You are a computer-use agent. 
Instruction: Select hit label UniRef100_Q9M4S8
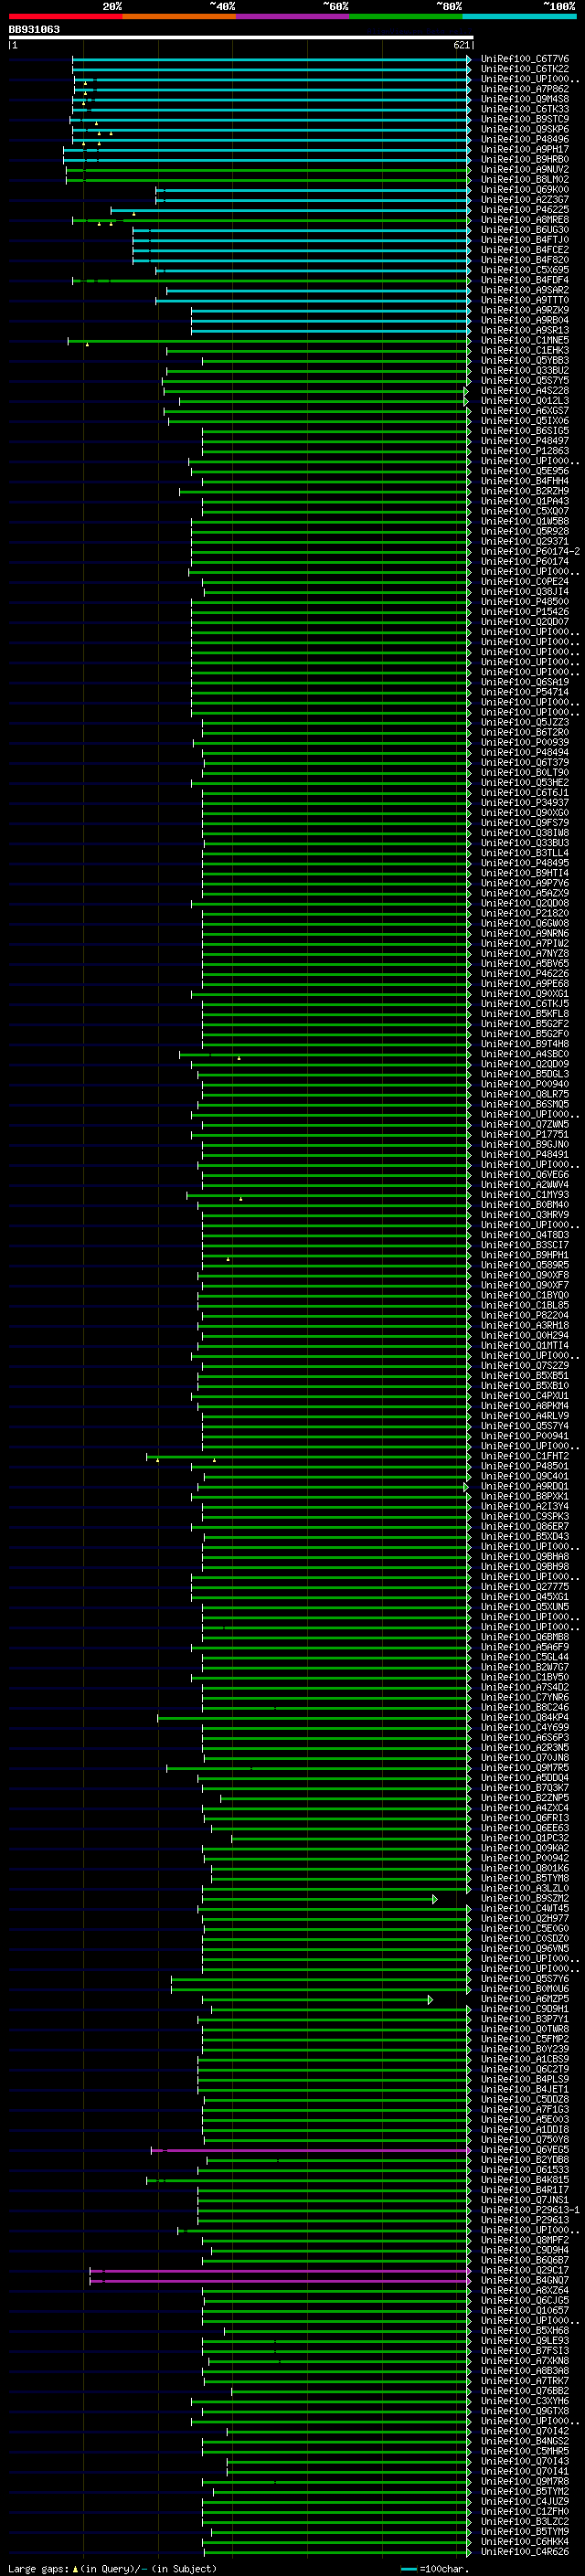click(525, 99)
